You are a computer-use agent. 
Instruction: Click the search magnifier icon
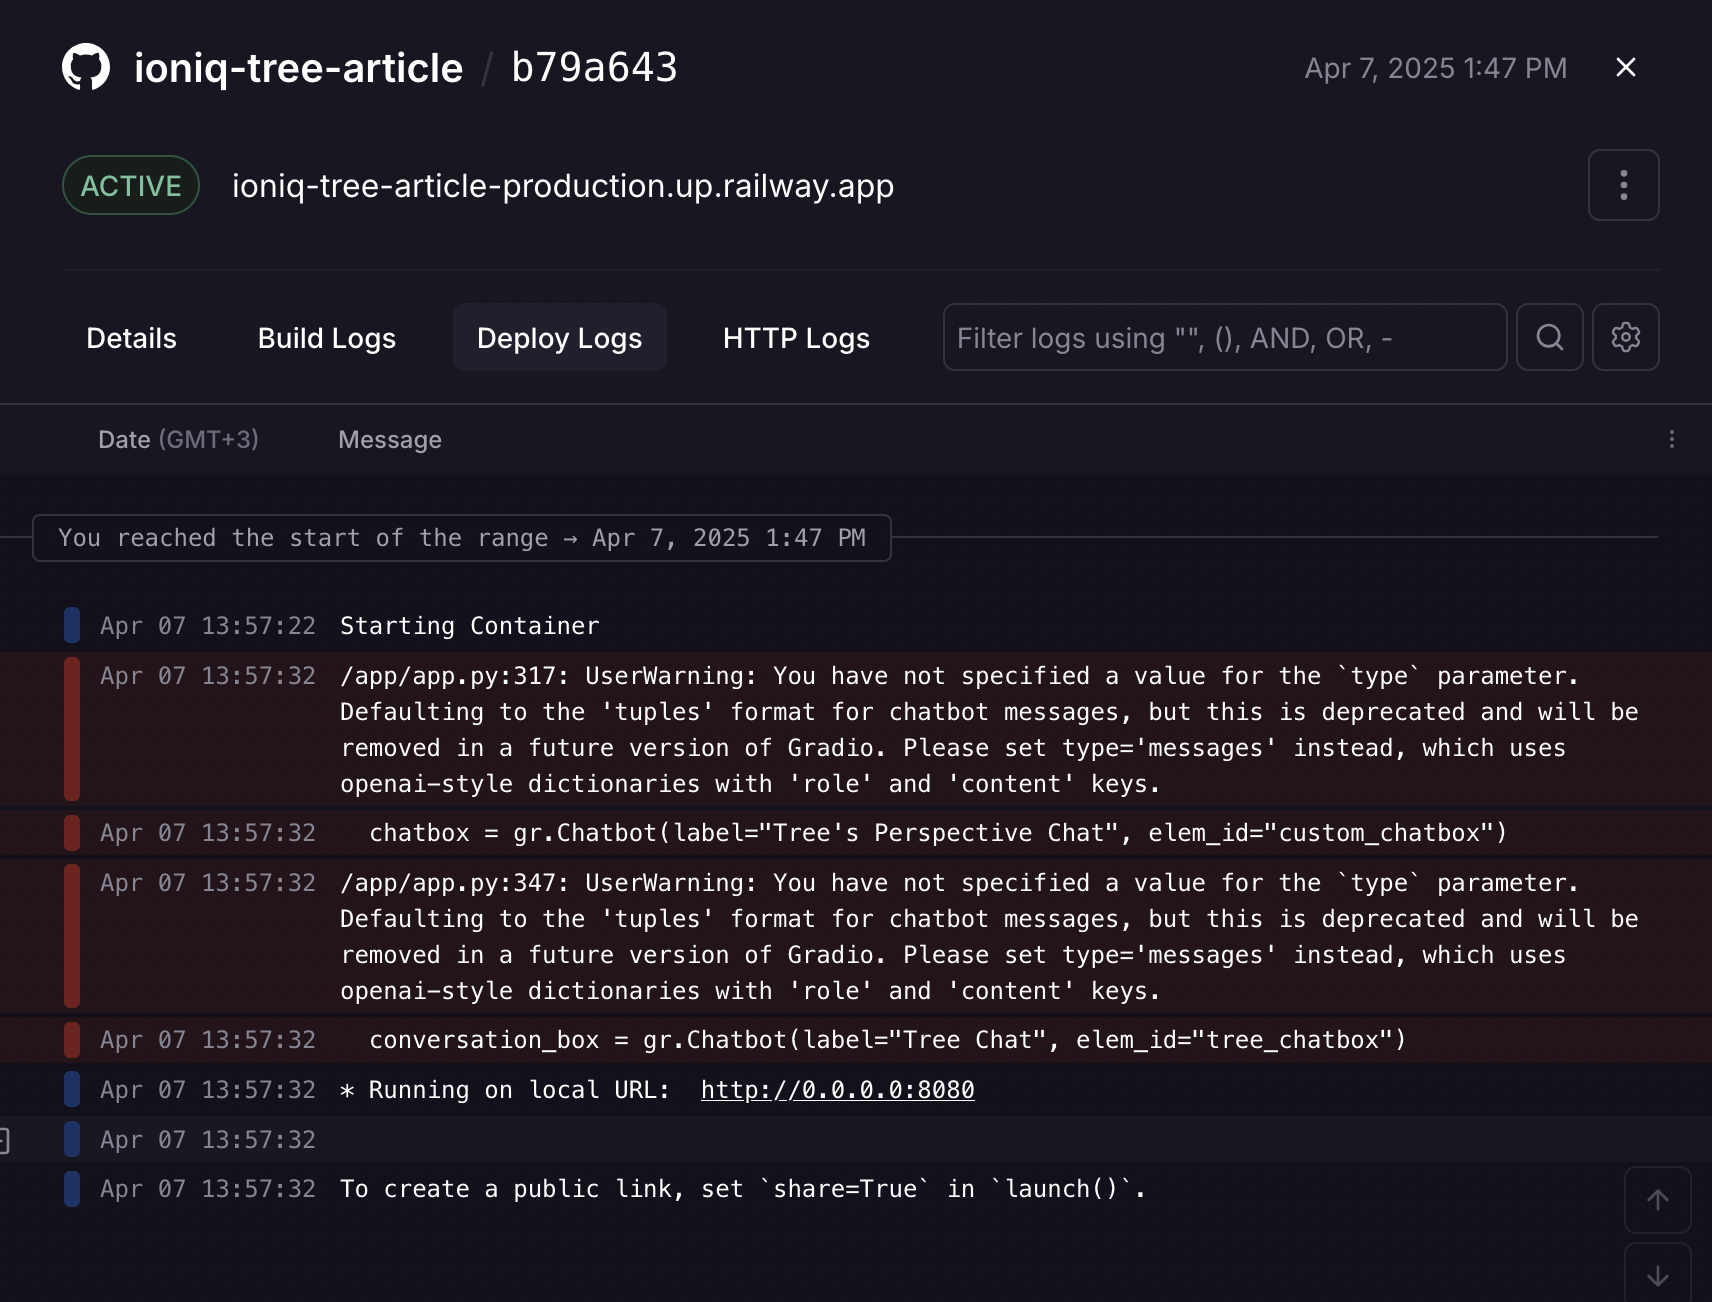point(1549,338)
